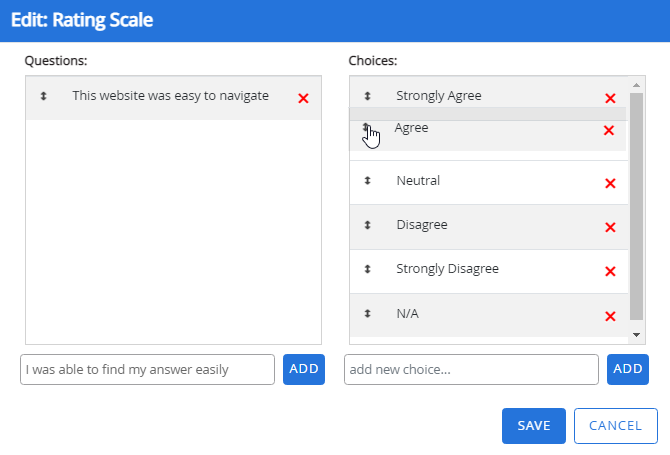This screenshot has width=670, height=455.
Task: Delete the Agree choice
Action: click(x=608, y=131)
